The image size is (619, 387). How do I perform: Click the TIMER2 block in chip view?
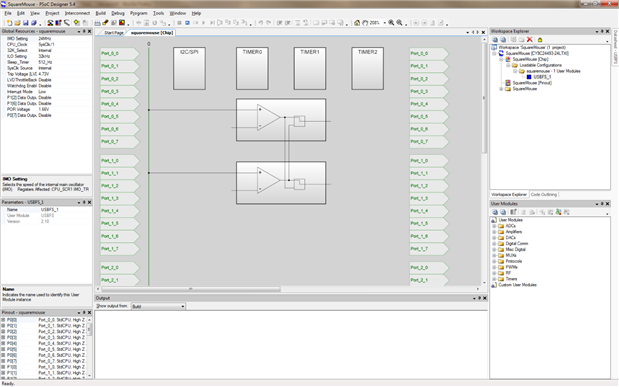coord(368,68)
